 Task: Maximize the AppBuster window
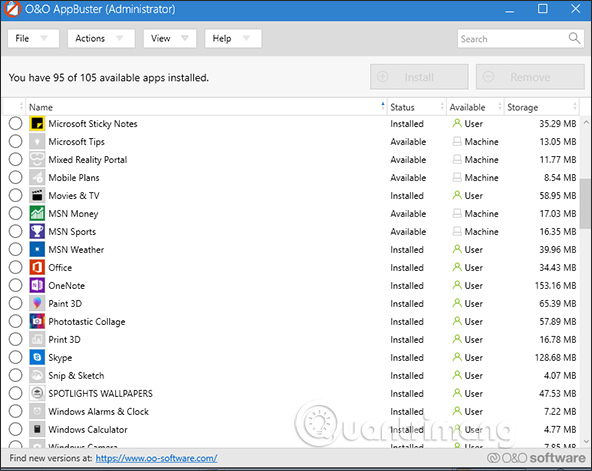543,9
